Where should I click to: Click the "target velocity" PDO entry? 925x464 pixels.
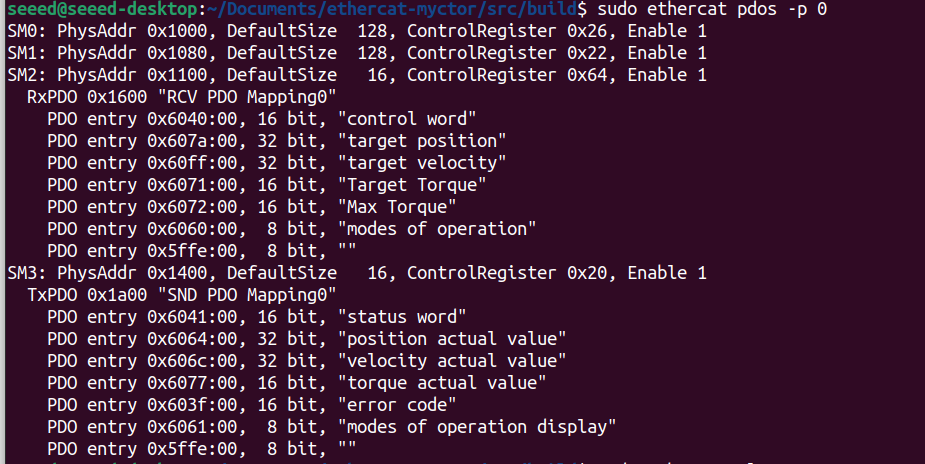(x=276, y=163)
